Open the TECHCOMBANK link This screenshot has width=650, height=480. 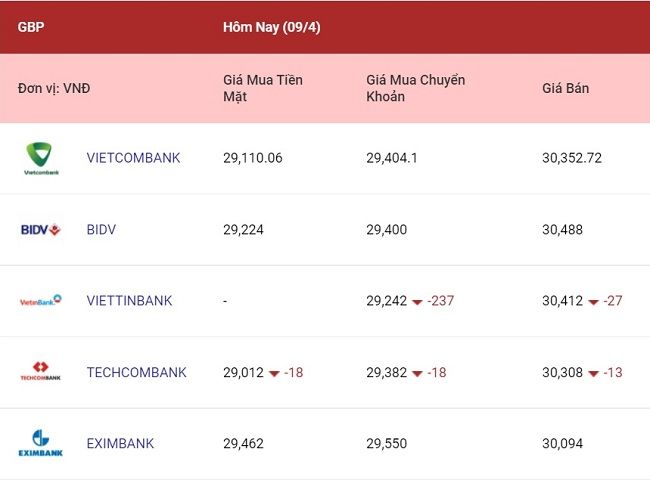[x=136, y=372]
